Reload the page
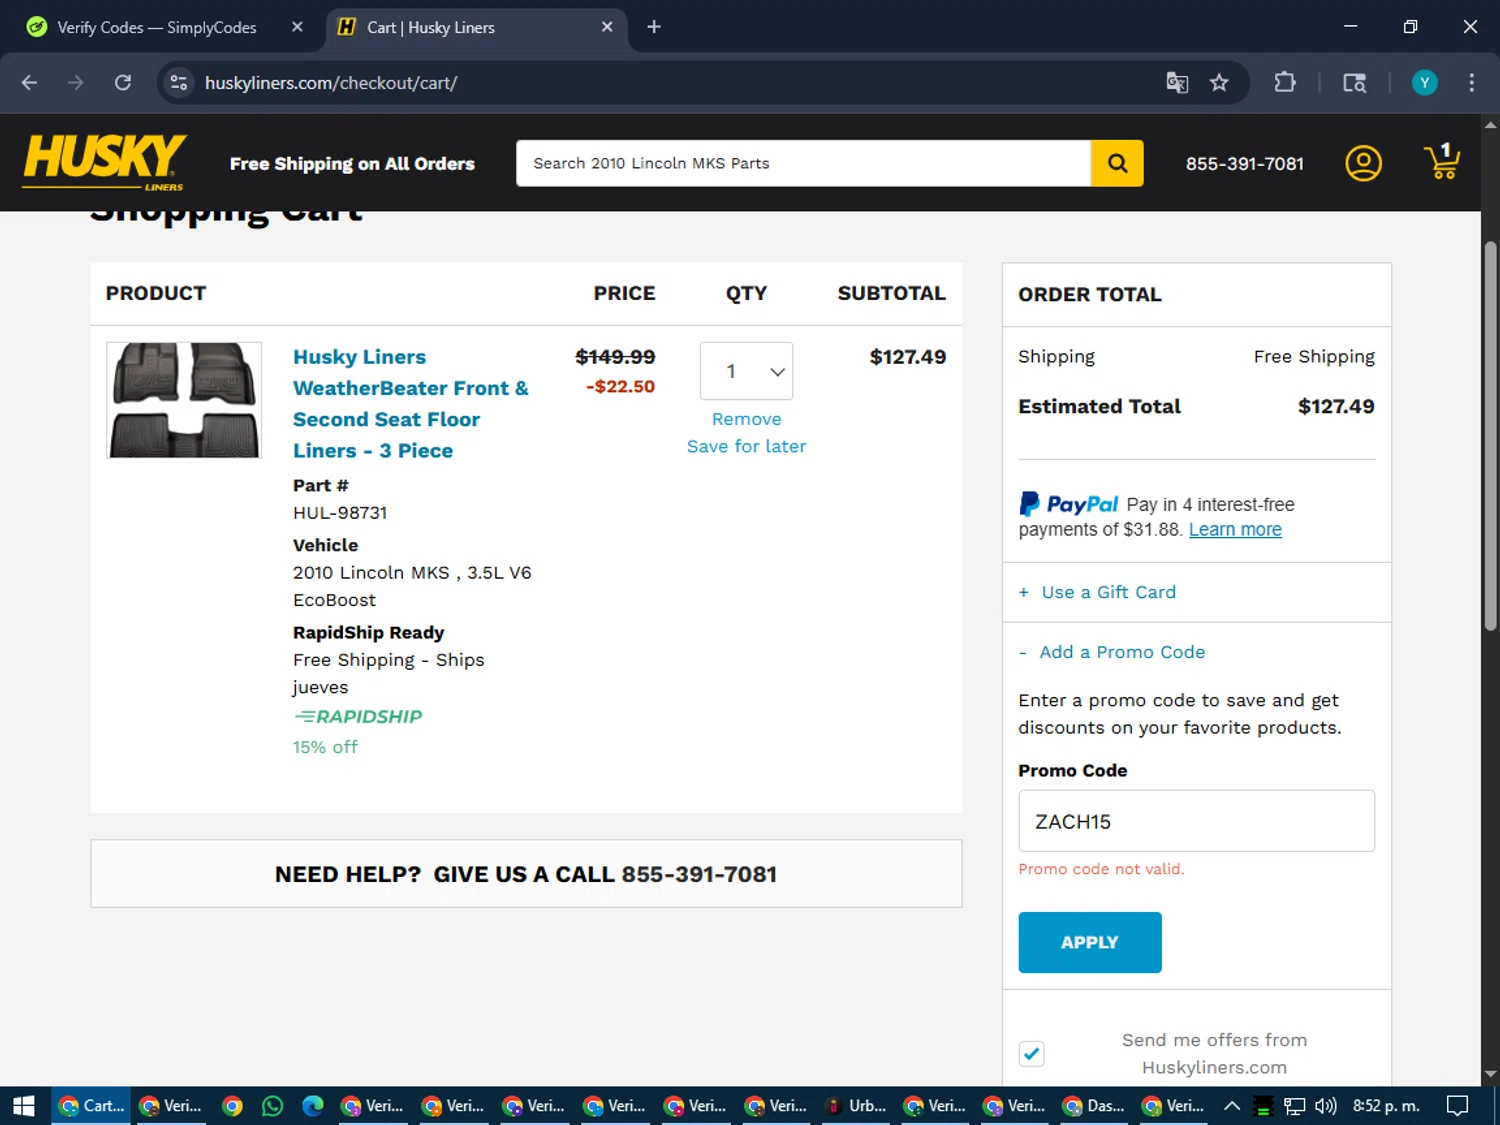This screenshot has width=1500, height=1125. click(123, 83)
